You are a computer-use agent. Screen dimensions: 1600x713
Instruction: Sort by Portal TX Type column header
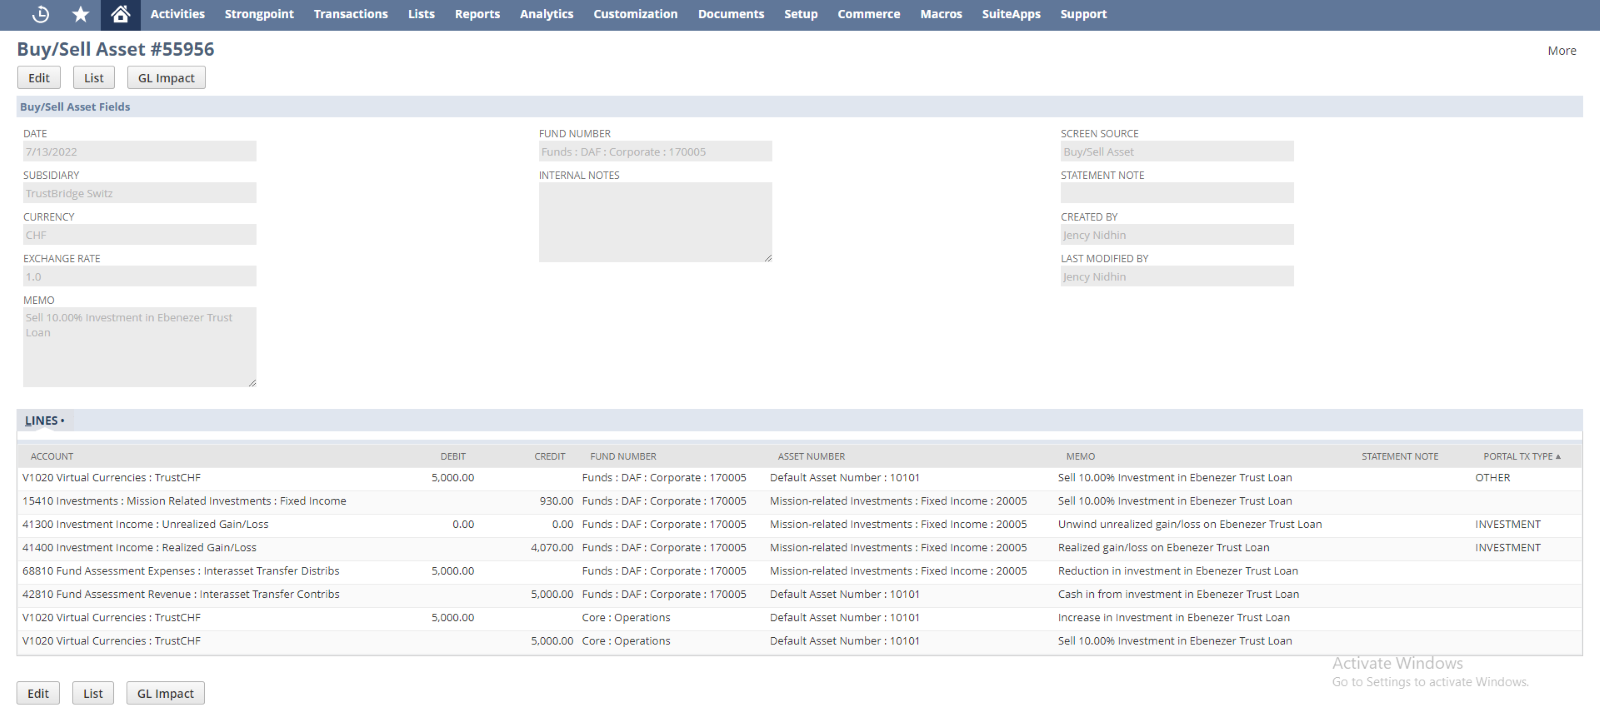1520,456
